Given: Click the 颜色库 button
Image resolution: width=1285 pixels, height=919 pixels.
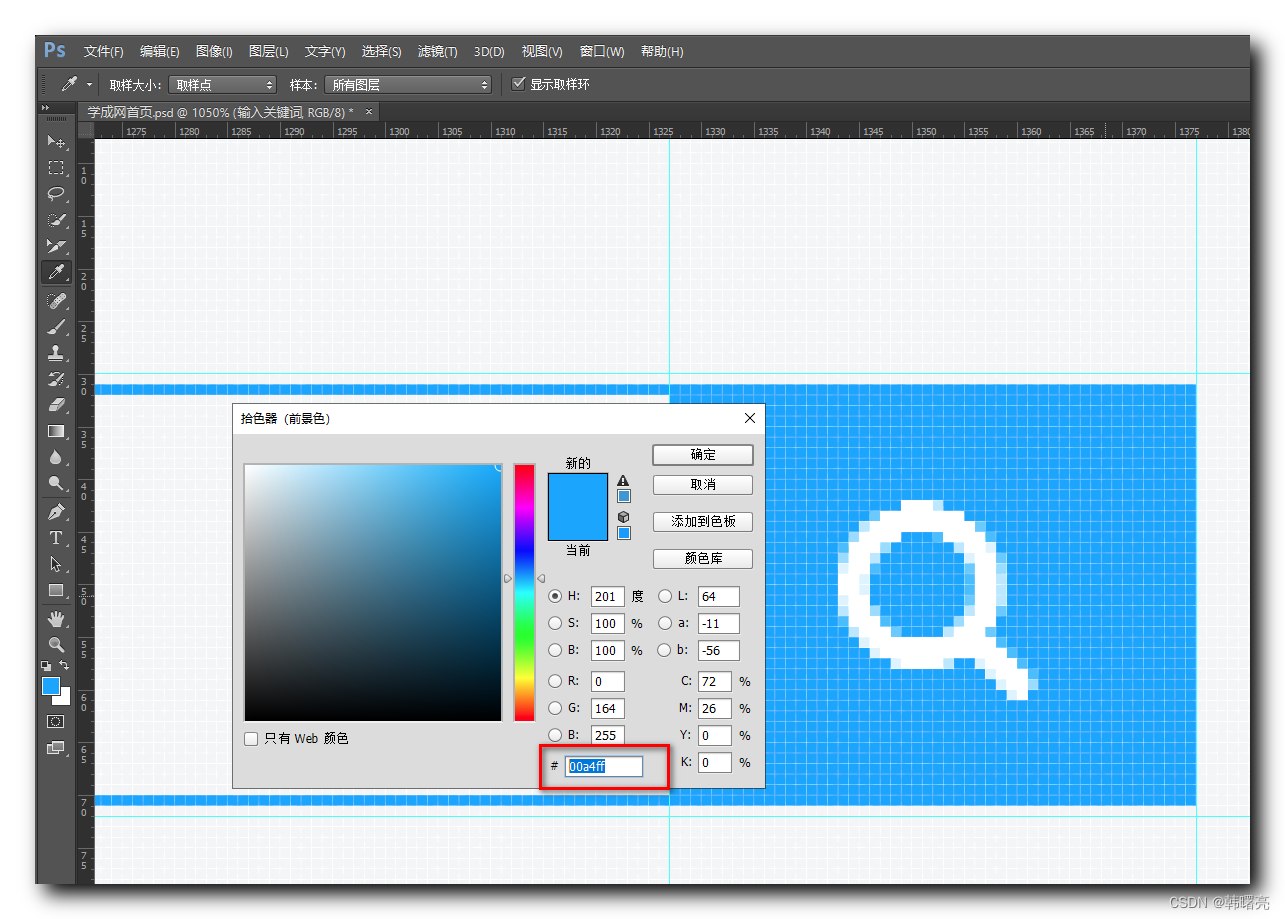Looking at the screenshot, I should [703, 559].
